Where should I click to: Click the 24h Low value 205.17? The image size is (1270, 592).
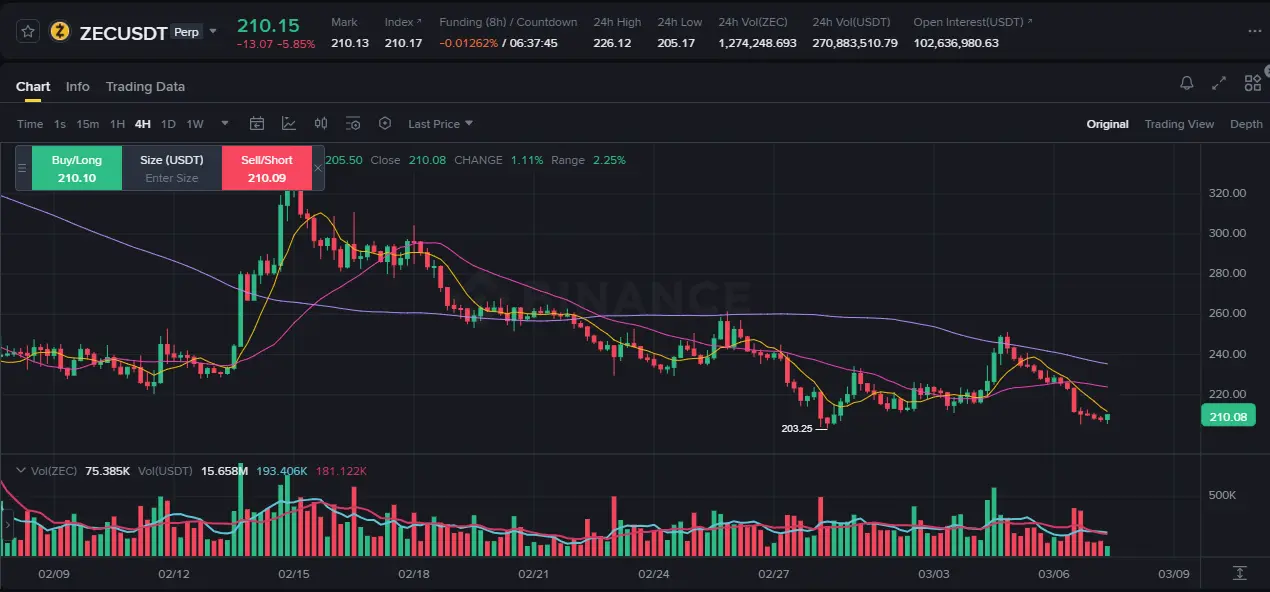point(676,43)
